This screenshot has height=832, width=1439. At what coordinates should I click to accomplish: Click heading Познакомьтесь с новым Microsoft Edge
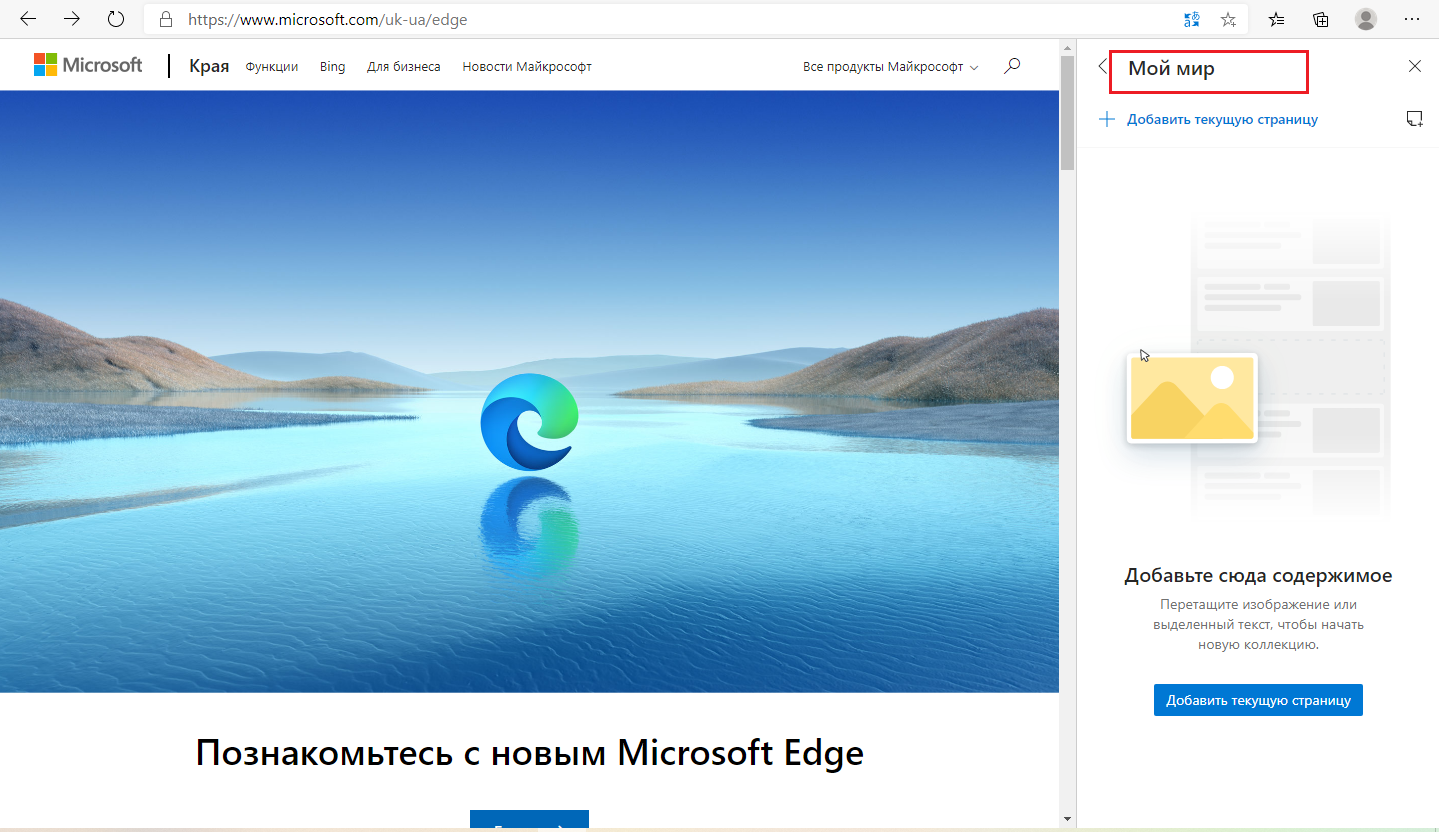click(529, 752)
